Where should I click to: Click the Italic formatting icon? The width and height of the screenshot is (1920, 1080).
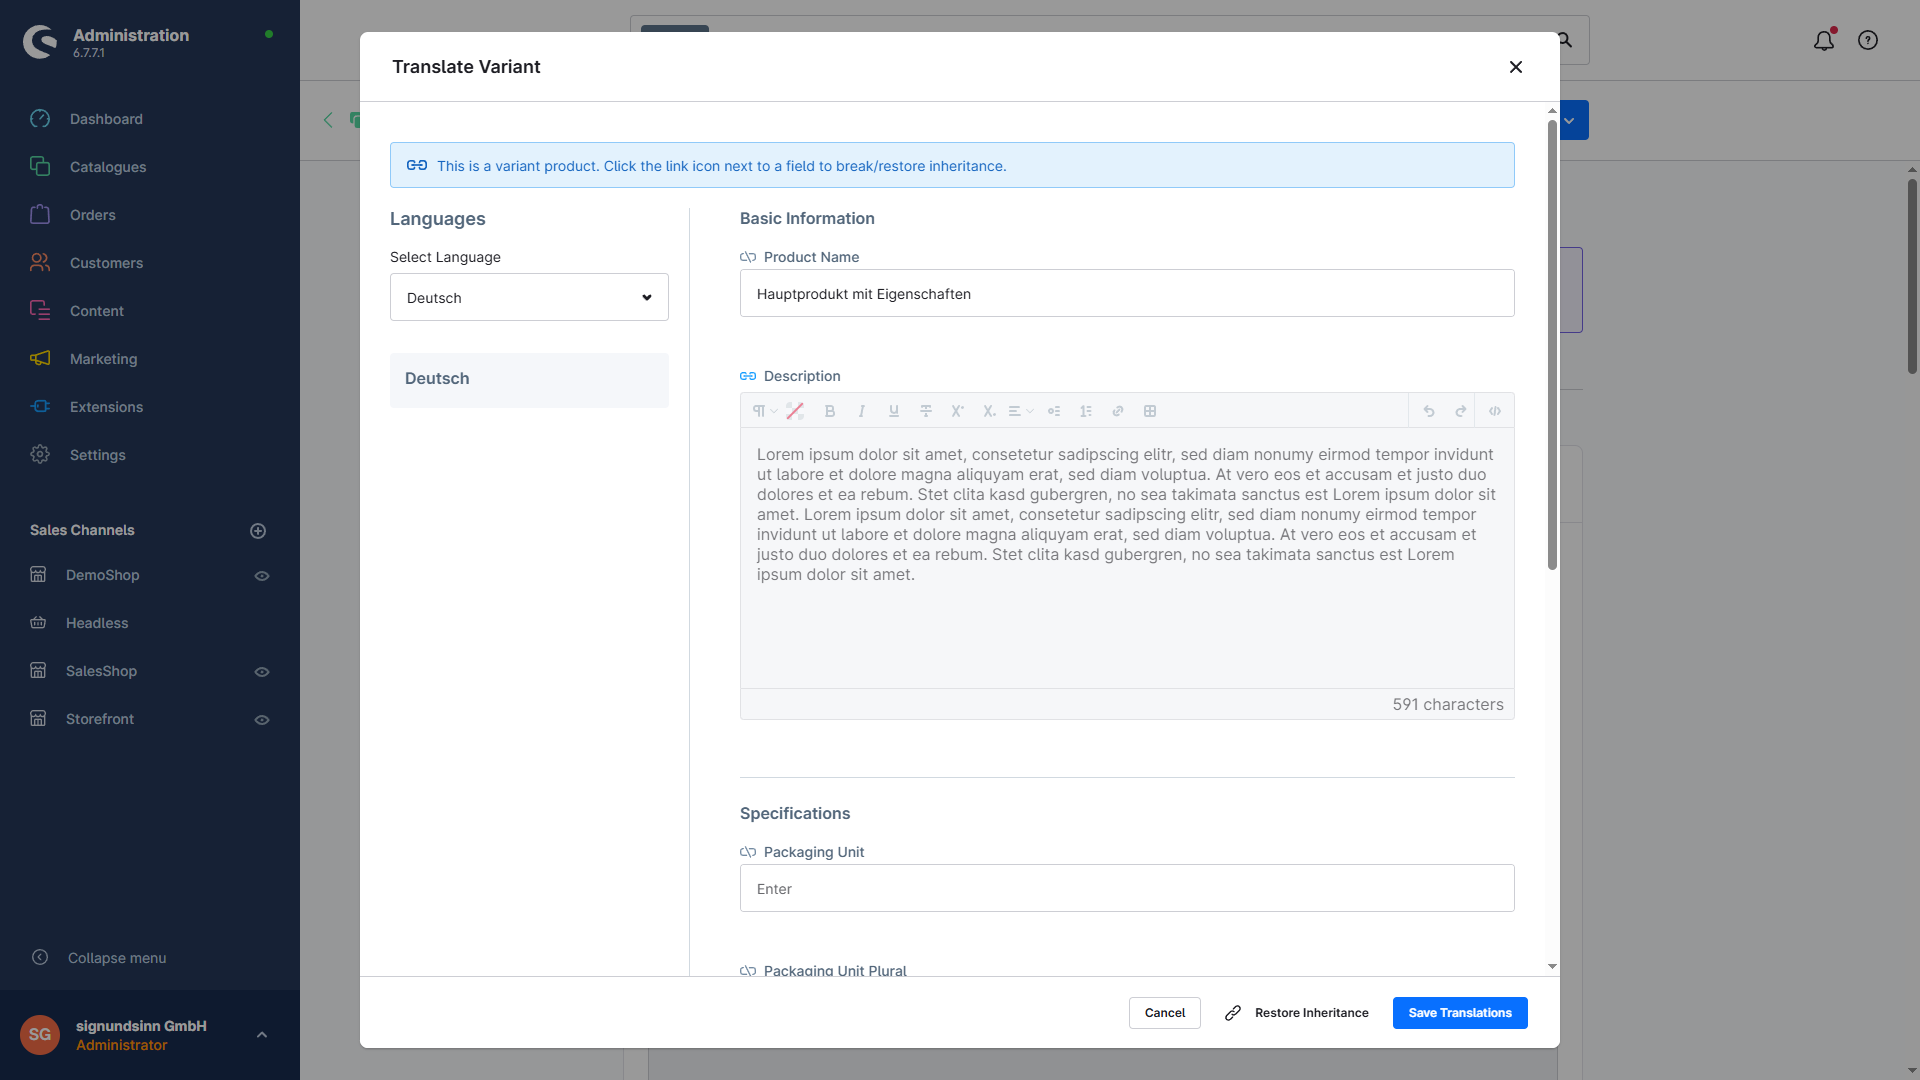pos(861,411)
